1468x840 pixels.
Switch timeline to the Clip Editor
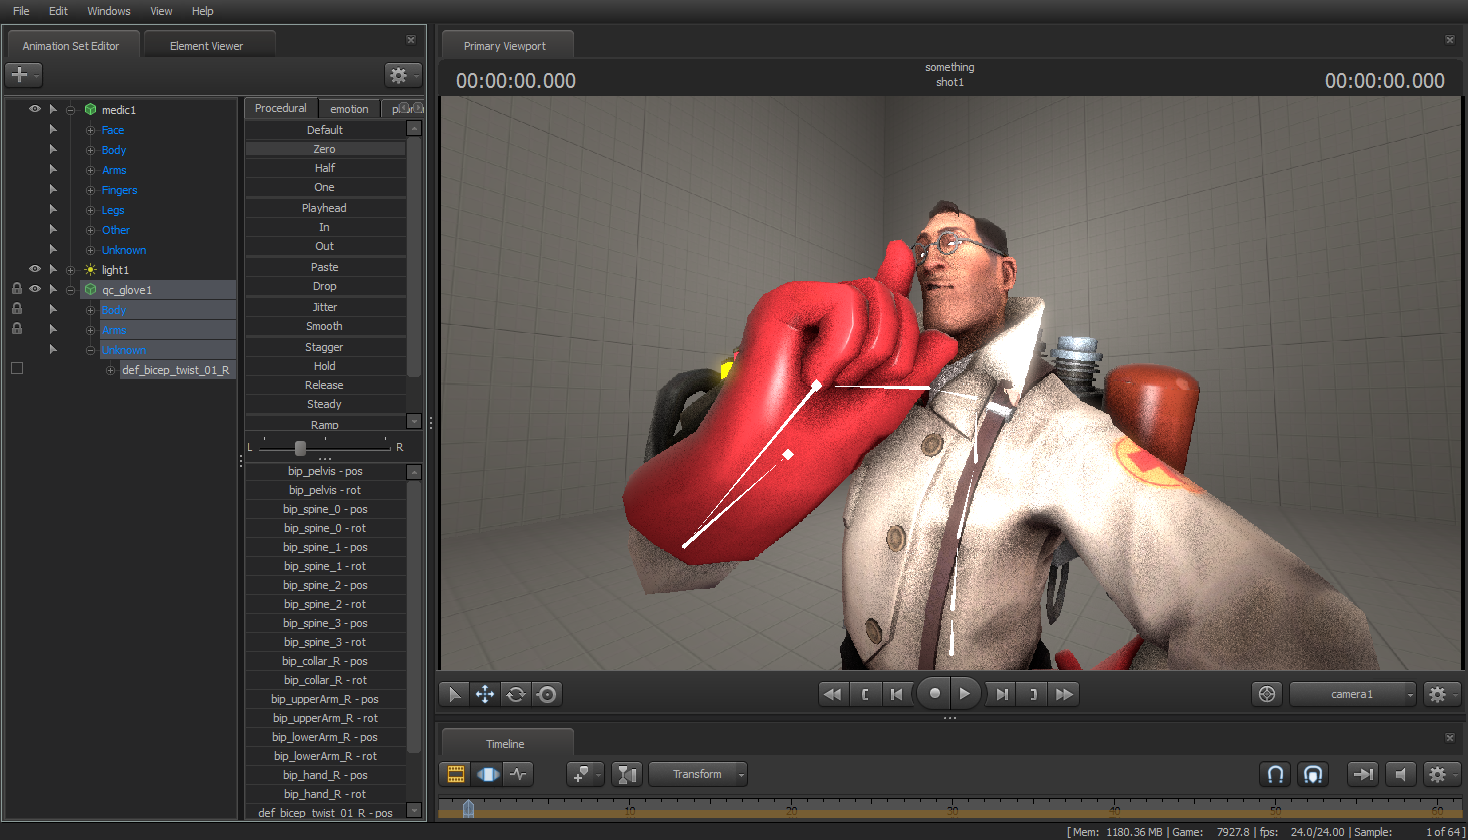455,774
